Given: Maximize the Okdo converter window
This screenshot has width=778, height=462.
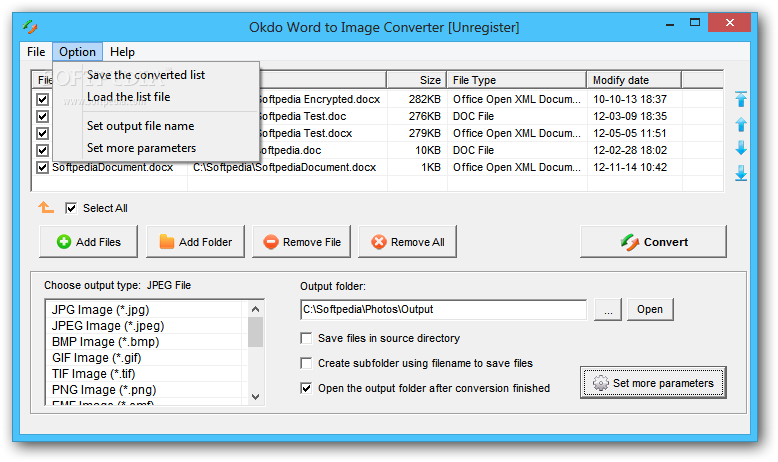Looking at the screenshot, I should [x=695, y=23].
